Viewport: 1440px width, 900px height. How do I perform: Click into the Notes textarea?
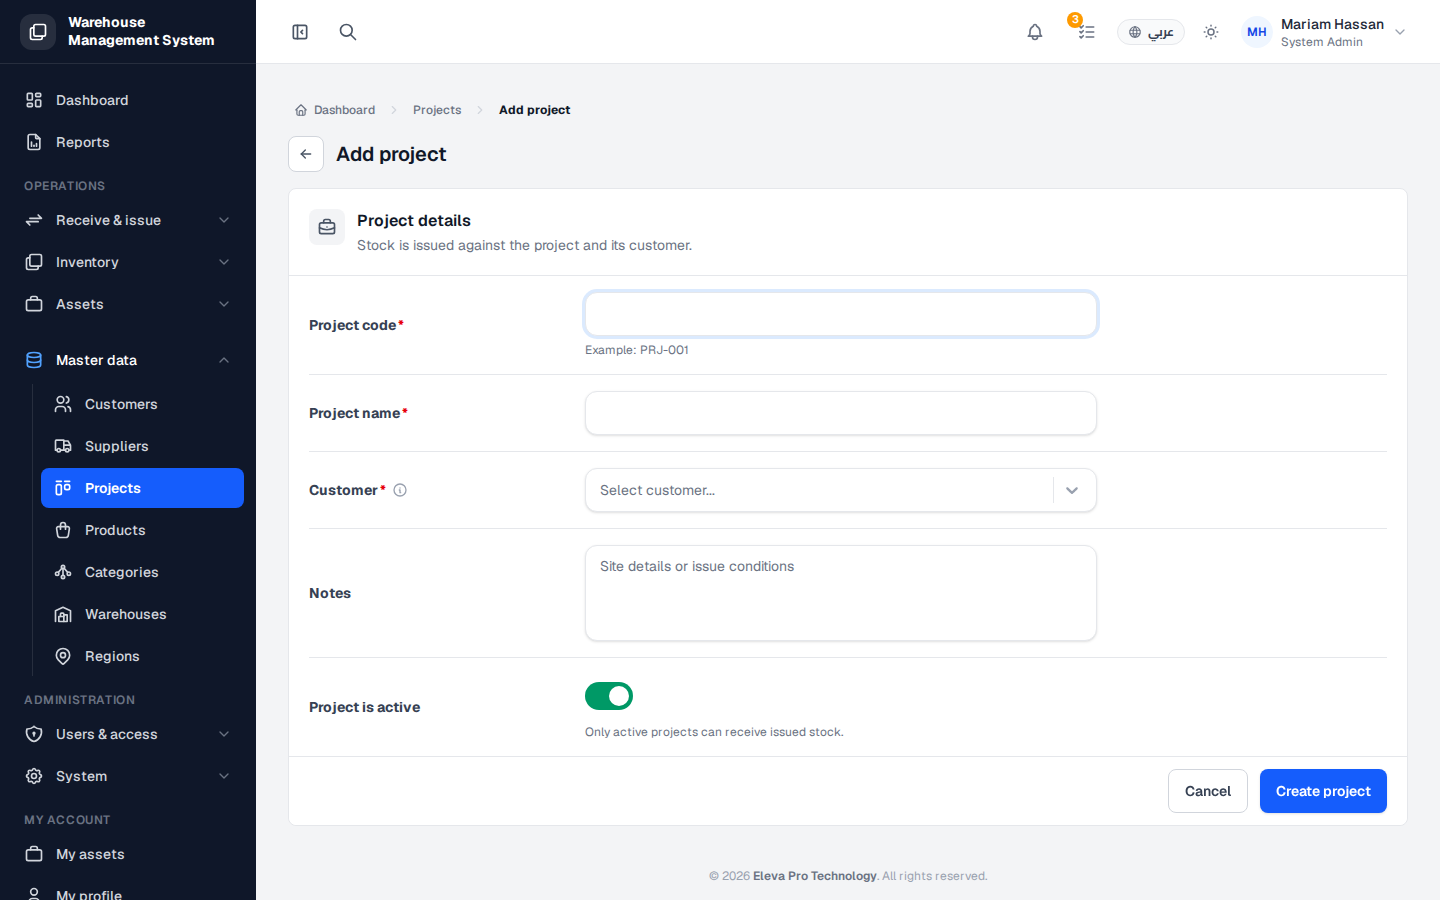point(841,593)
